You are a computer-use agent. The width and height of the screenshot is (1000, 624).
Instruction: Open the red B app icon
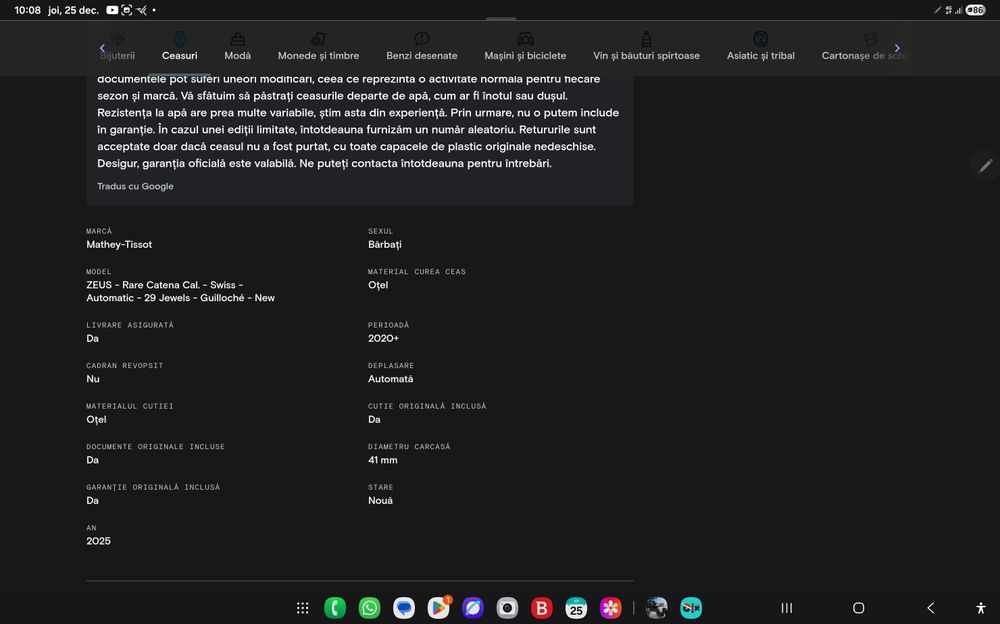click(x=541, y=608)
